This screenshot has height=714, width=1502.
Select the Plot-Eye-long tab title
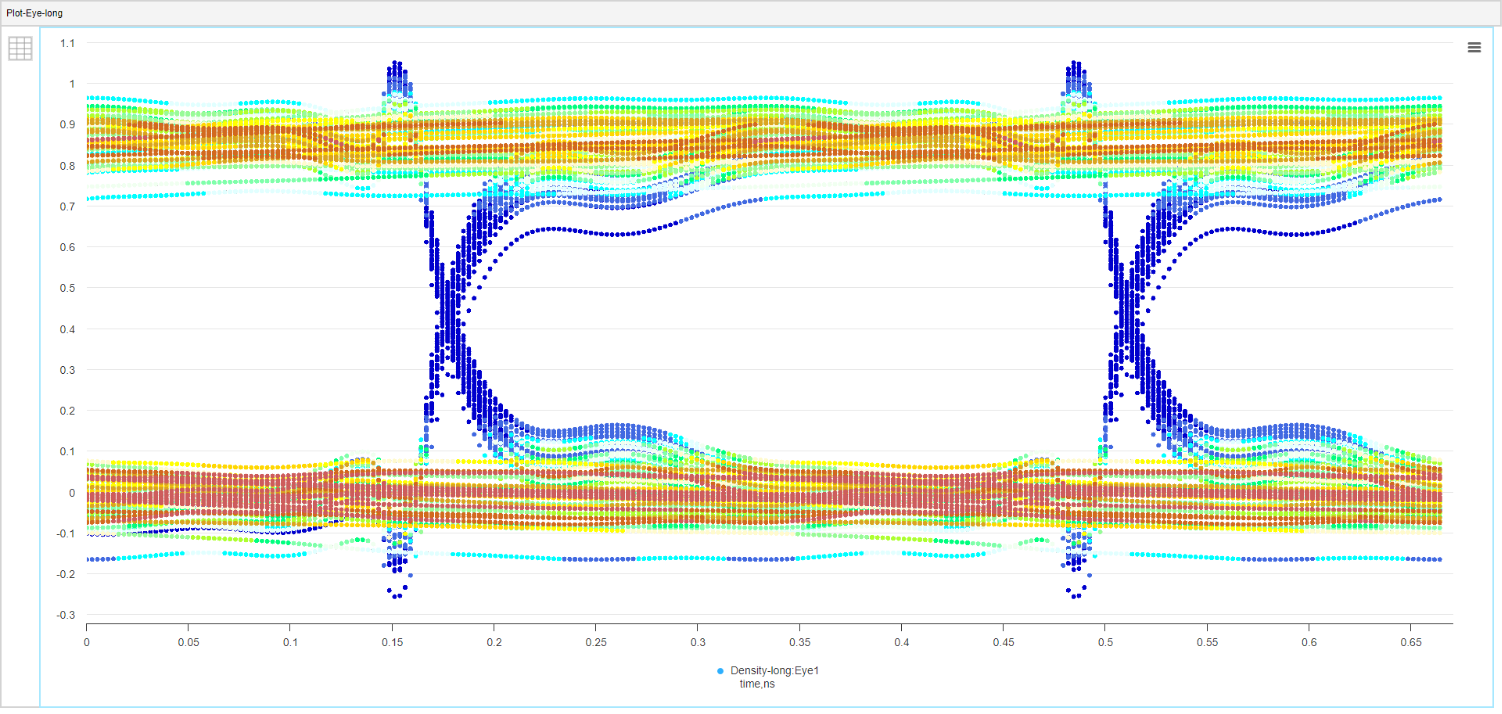pyautogui.click(x=35, y=13)
